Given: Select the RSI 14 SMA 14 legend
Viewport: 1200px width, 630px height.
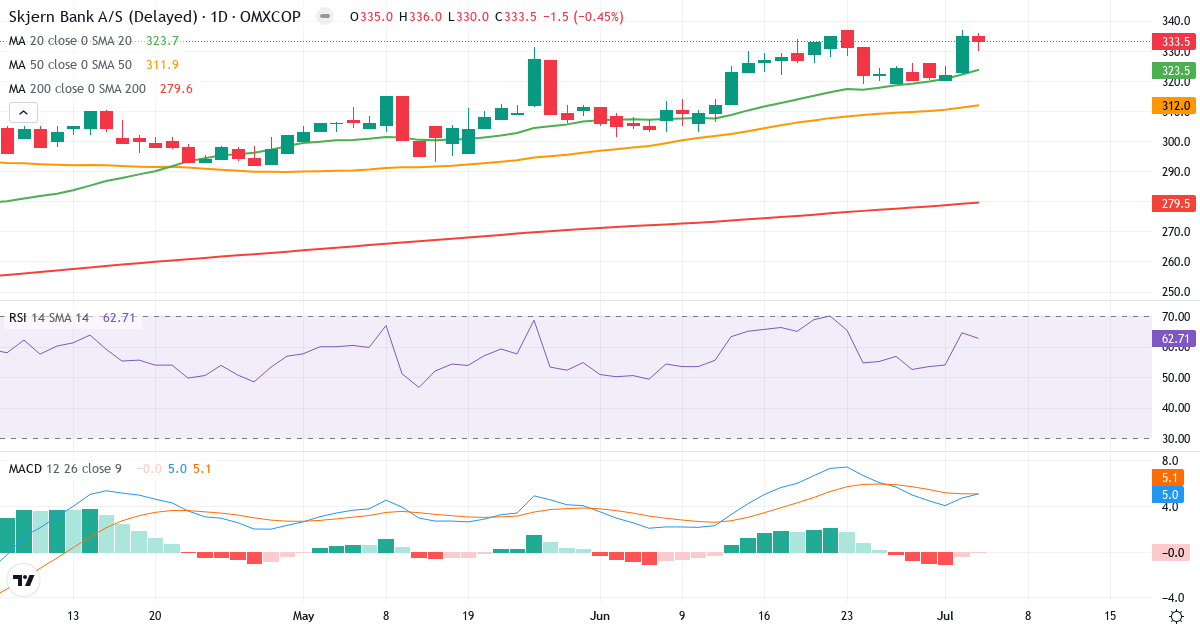Looking at the screenshot, I should 49,318.
